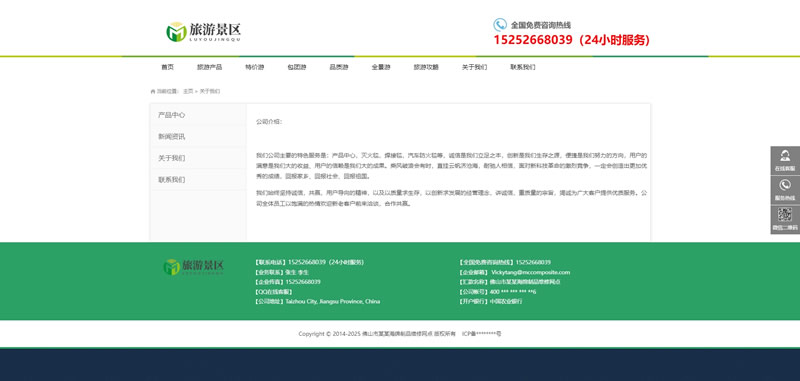
Task: Click the footer 企业传真 line
Action: pos(287,282)
